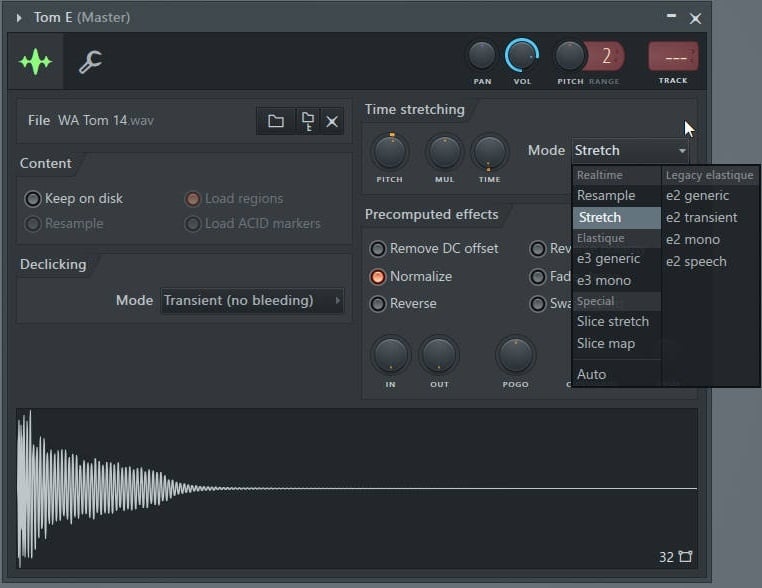Select Resample in the mode menu
762x588 pixels.
[x=616, y=195]
